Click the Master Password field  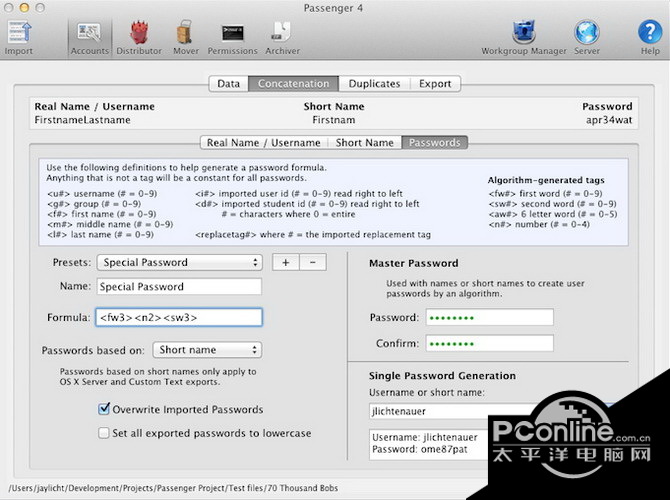point(490,318)
